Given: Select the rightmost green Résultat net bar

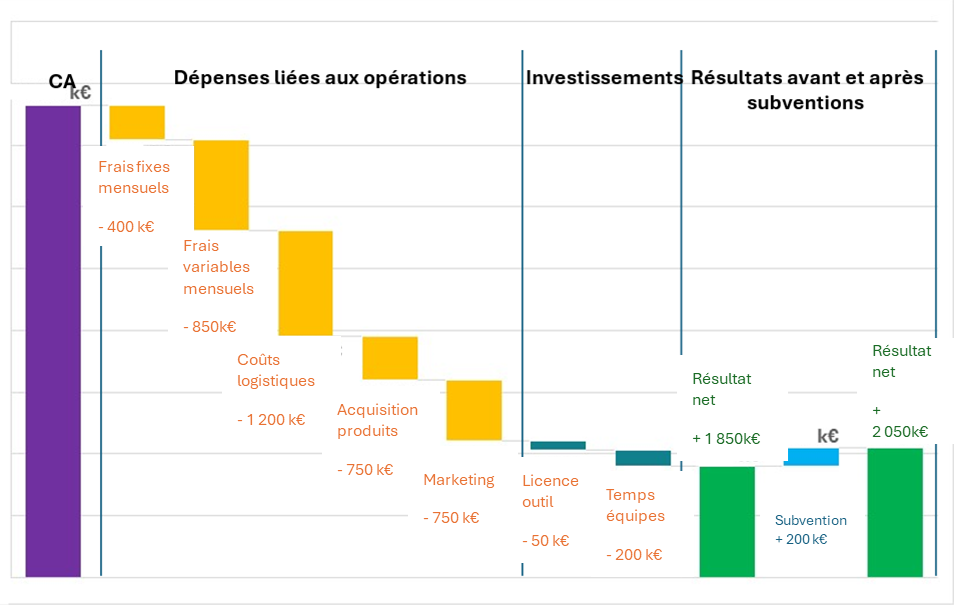Looking at the screenshot, I should (894, 512).
